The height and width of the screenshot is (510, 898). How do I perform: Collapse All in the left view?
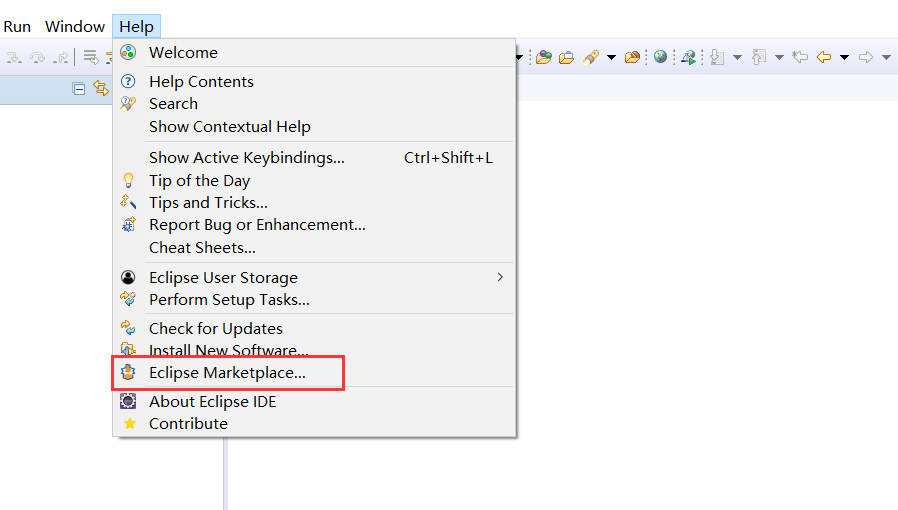coord(79,89)
